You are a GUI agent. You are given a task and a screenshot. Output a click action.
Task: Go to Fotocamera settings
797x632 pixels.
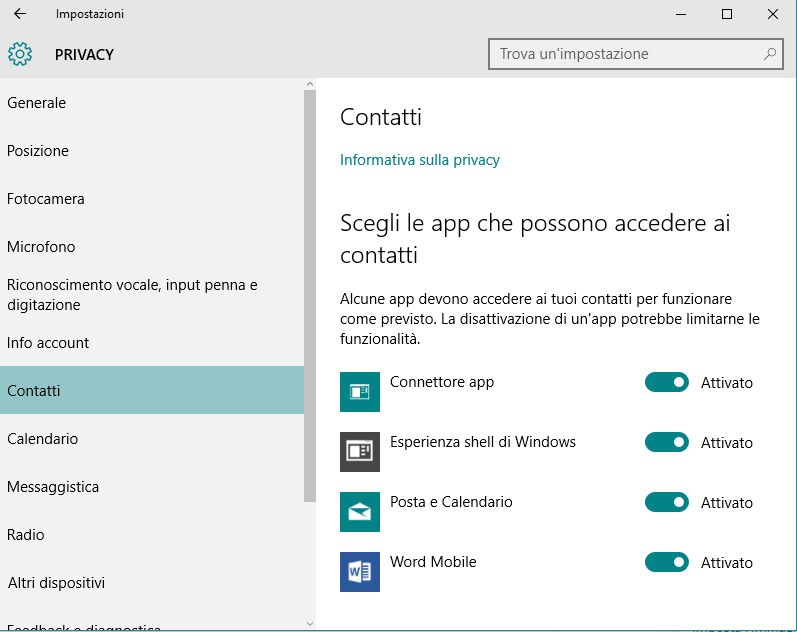pos(46,199)
